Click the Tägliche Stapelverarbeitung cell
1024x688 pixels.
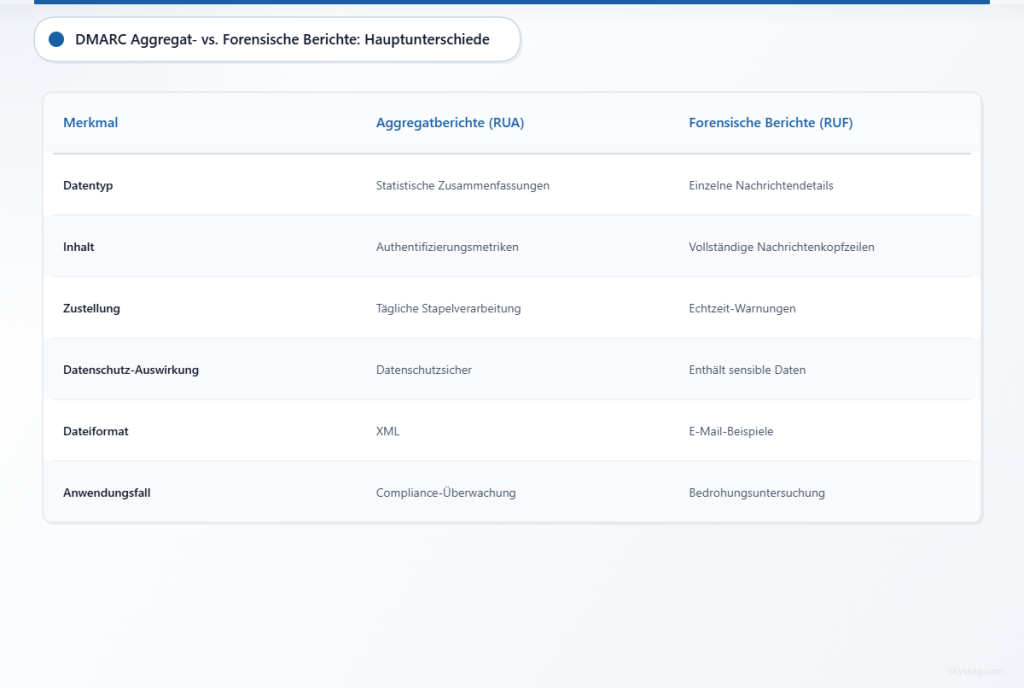[x=448, y=308]
